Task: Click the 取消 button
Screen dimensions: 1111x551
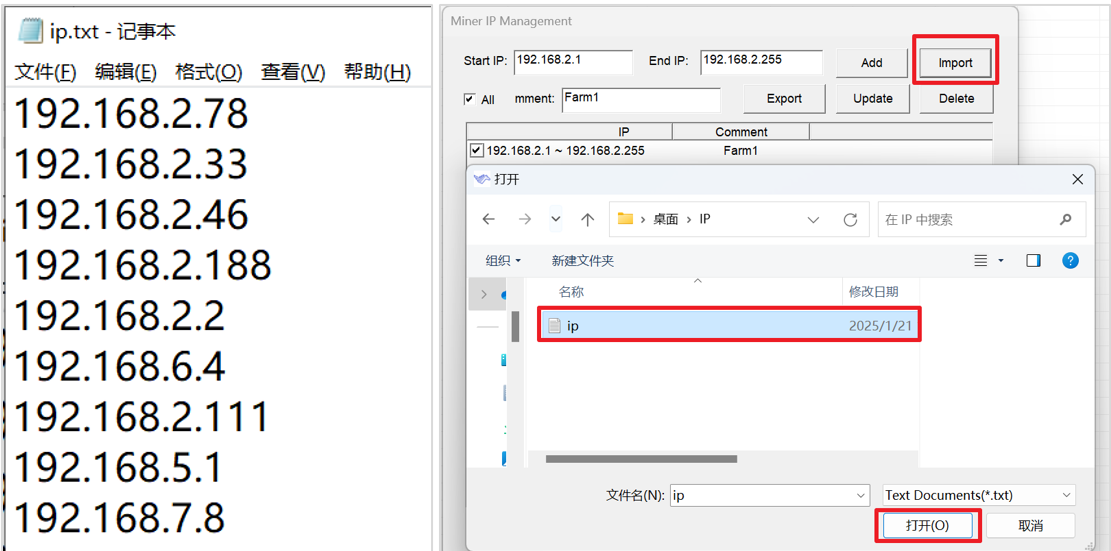Action: 1030,526
